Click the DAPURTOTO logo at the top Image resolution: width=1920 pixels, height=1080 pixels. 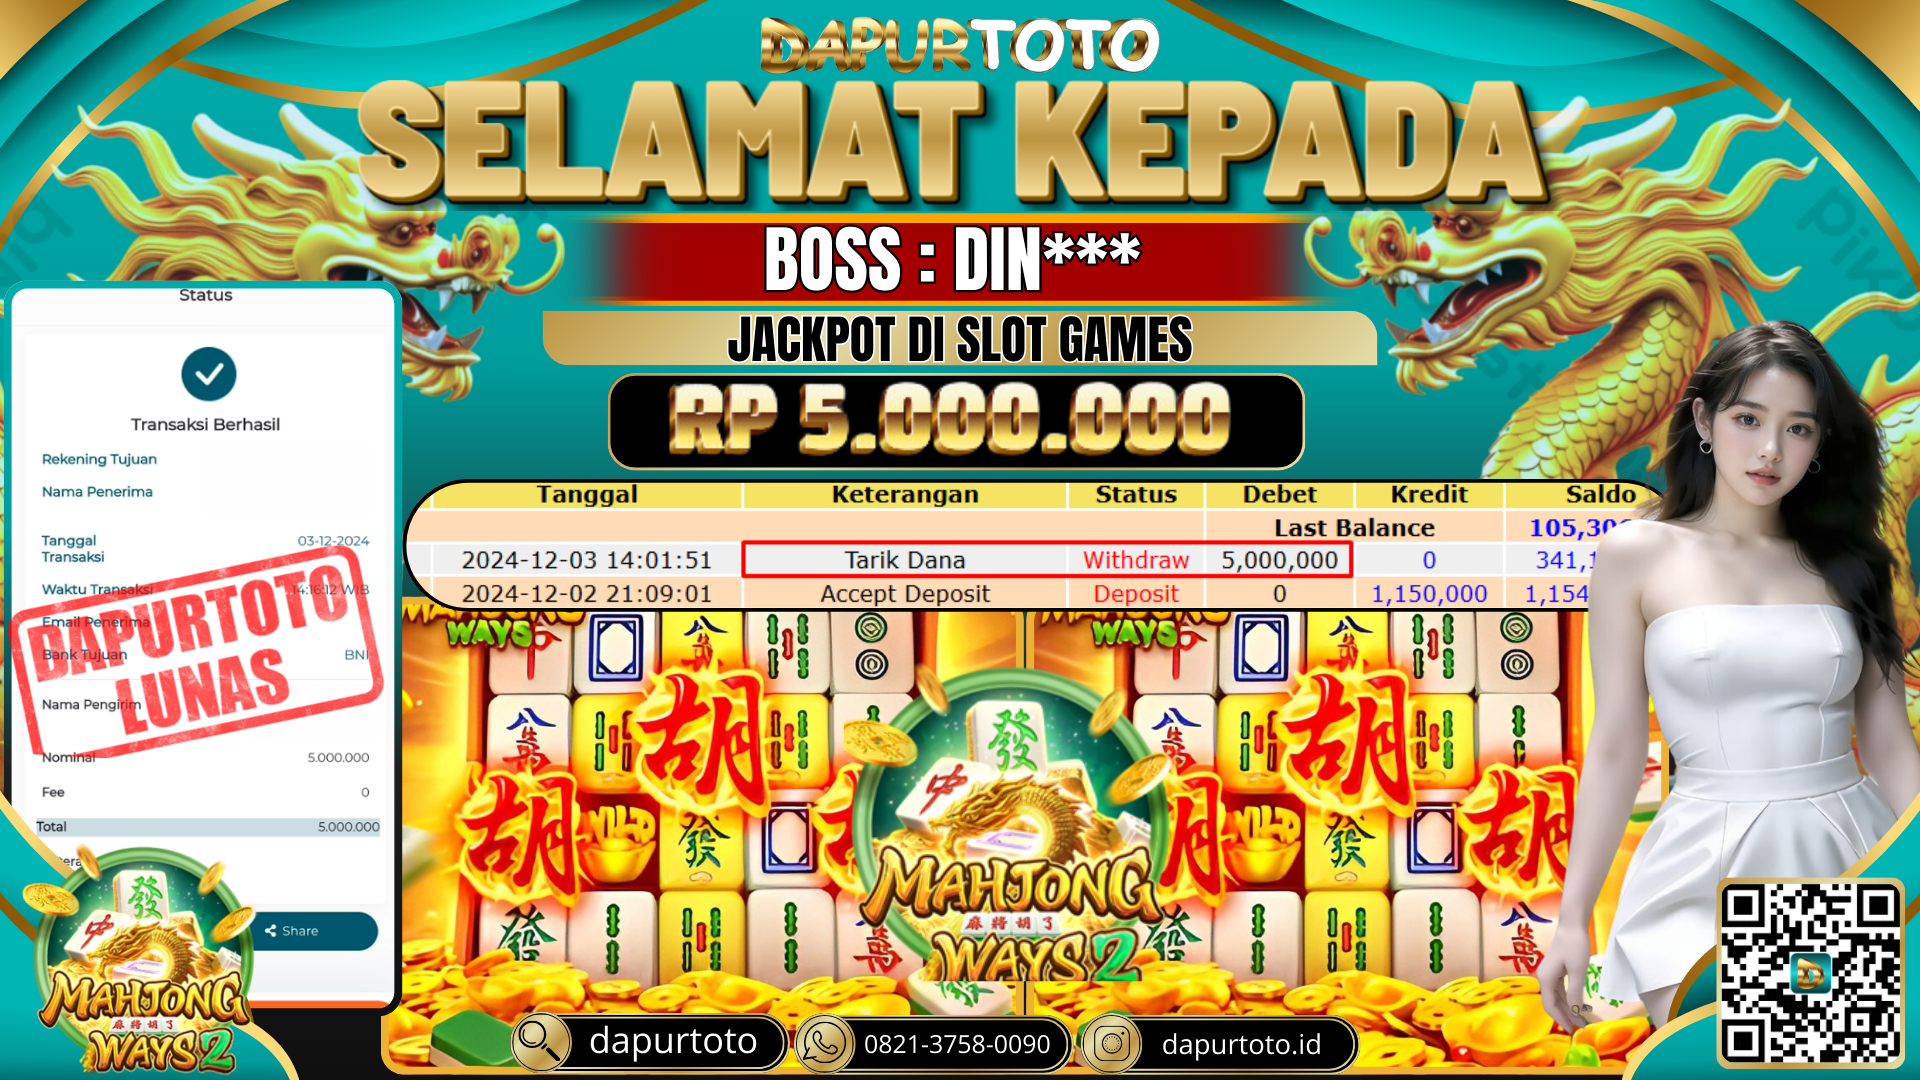click(x=959, y=46)
